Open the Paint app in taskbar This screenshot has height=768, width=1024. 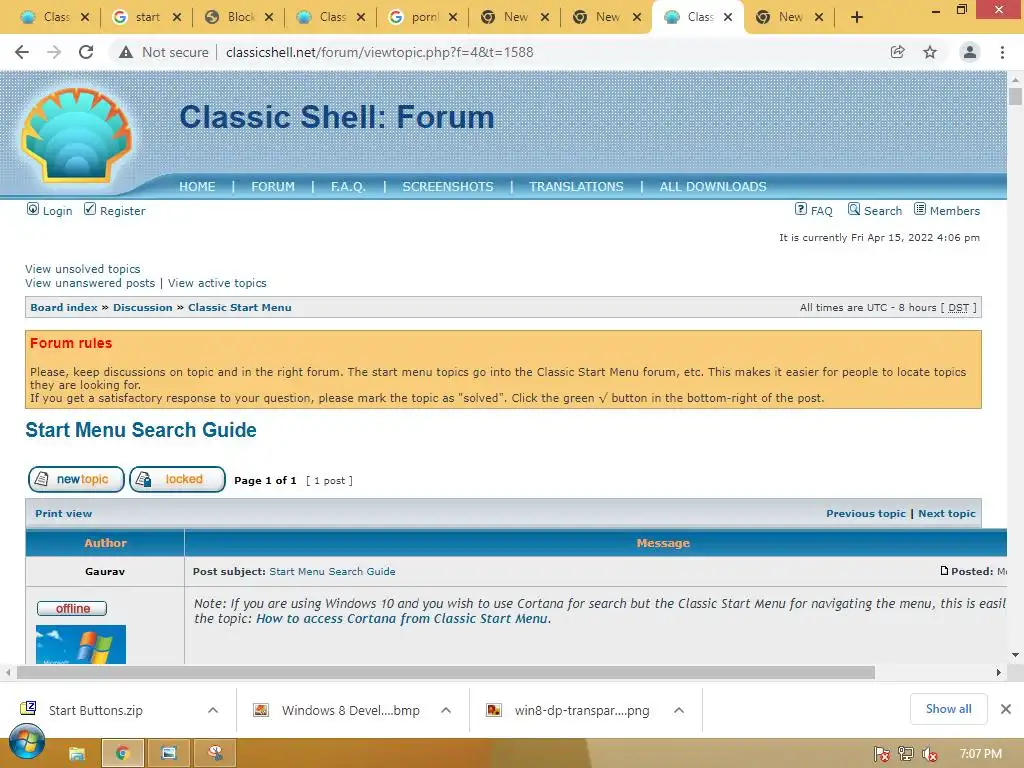[x=216, y=753]
